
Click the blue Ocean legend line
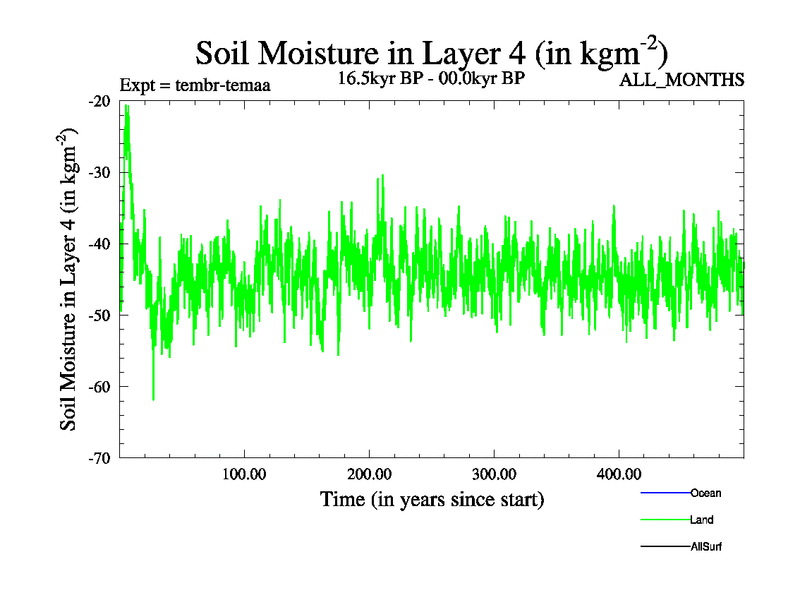(665, 493)
